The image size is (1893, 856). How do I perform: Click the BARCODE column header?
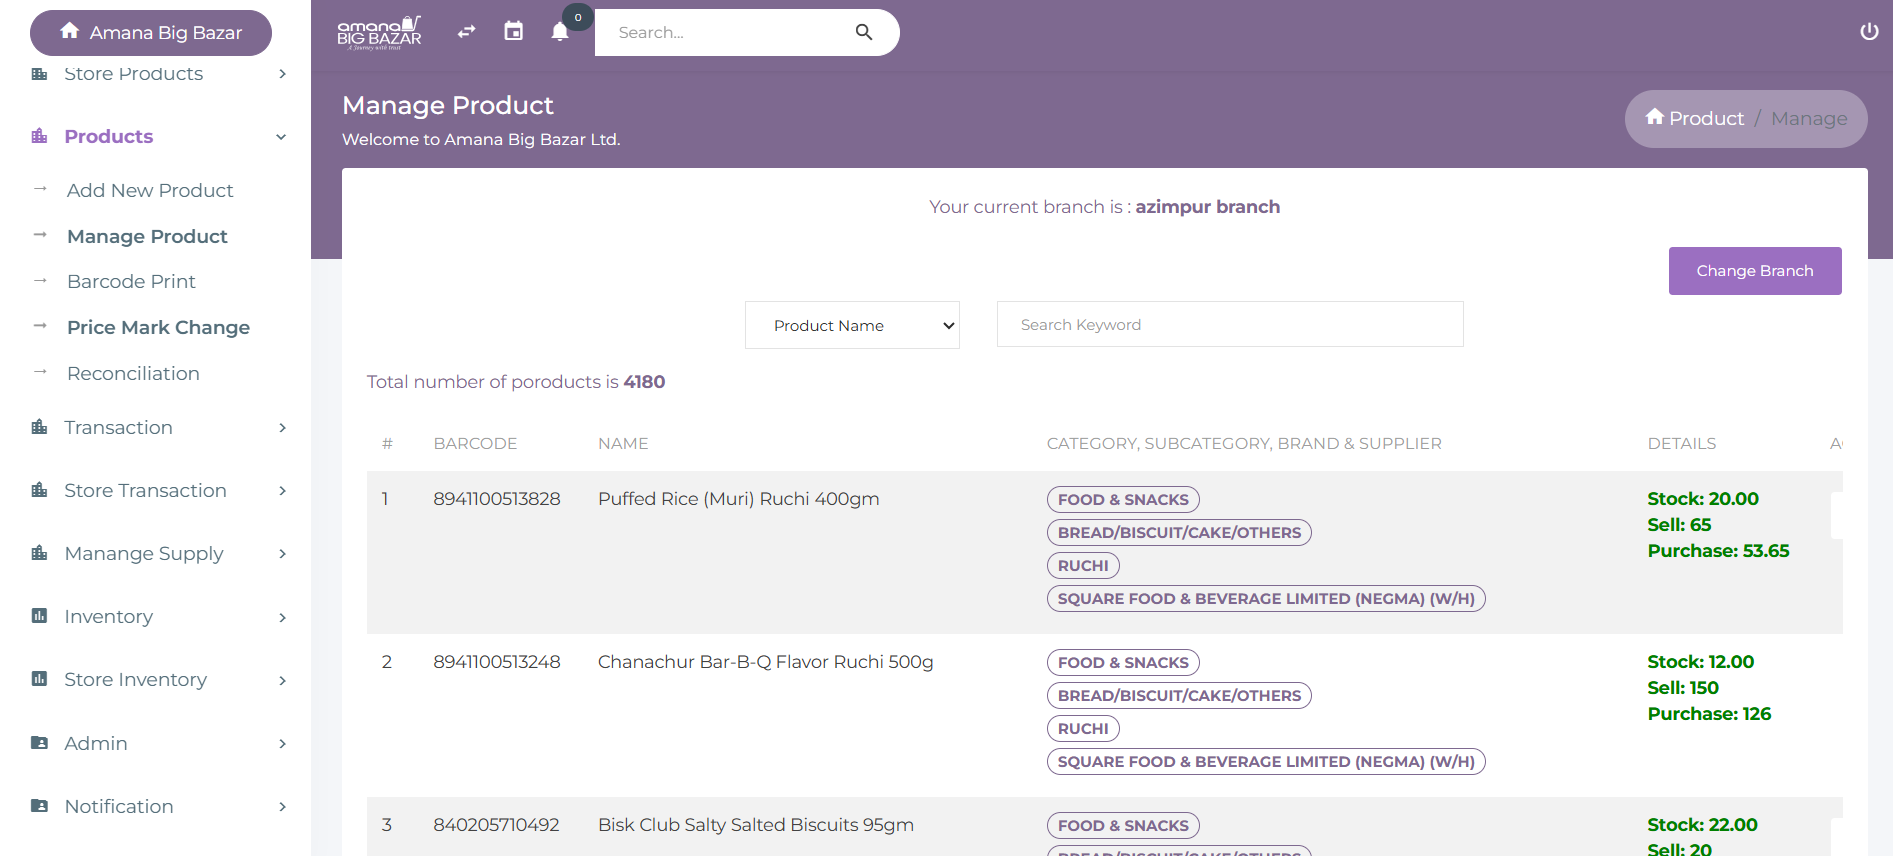(x=475, y=443)
